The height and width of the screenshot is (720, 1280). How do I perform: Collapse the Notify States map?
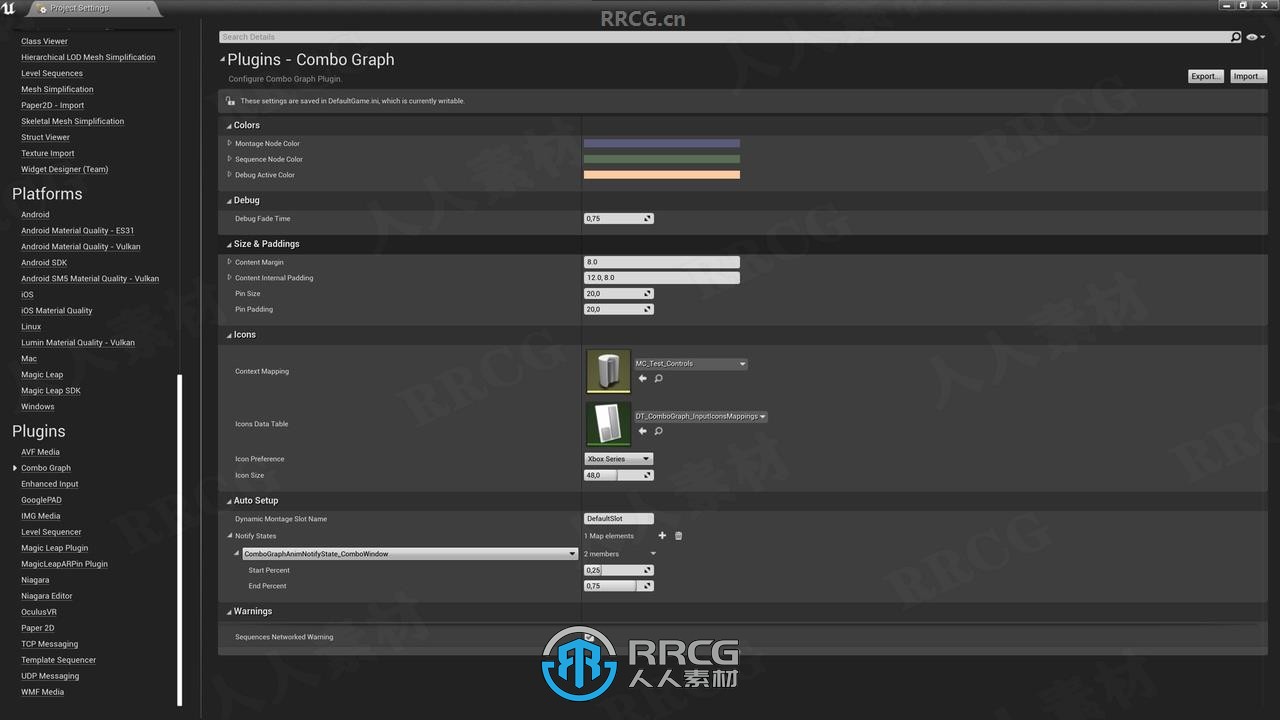pos(229,536)
